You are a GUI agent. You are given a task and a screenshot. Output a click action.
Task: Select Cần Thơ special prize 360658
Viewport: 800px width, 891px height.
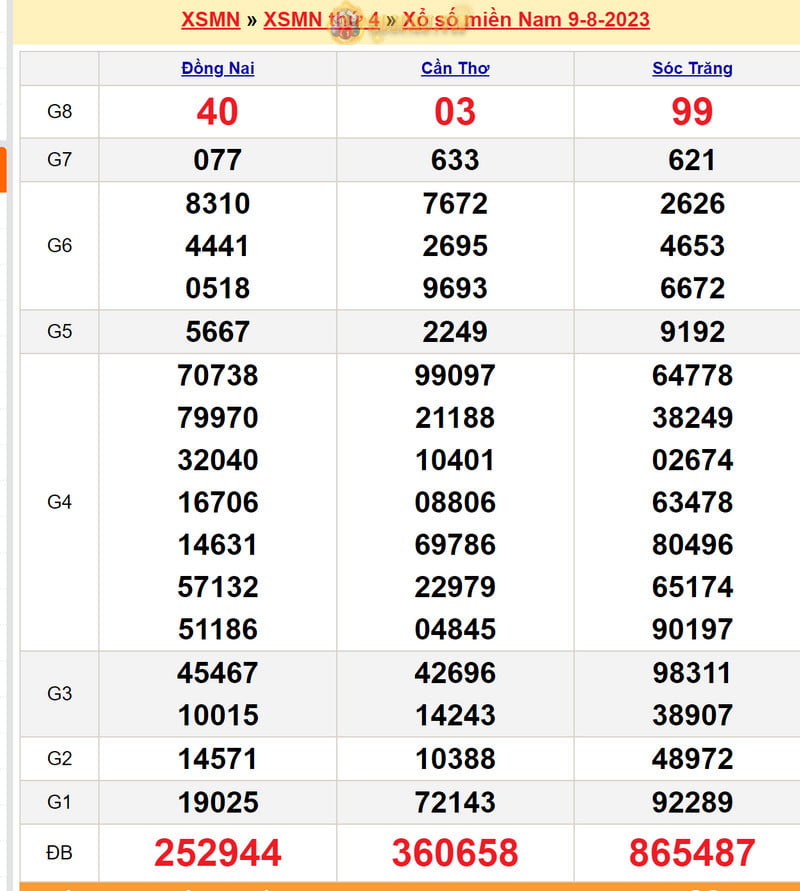pos(455,853)
